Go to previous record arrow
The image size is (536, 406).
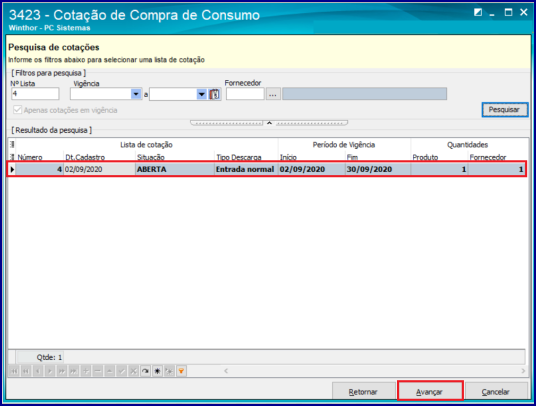click(38, 371)
